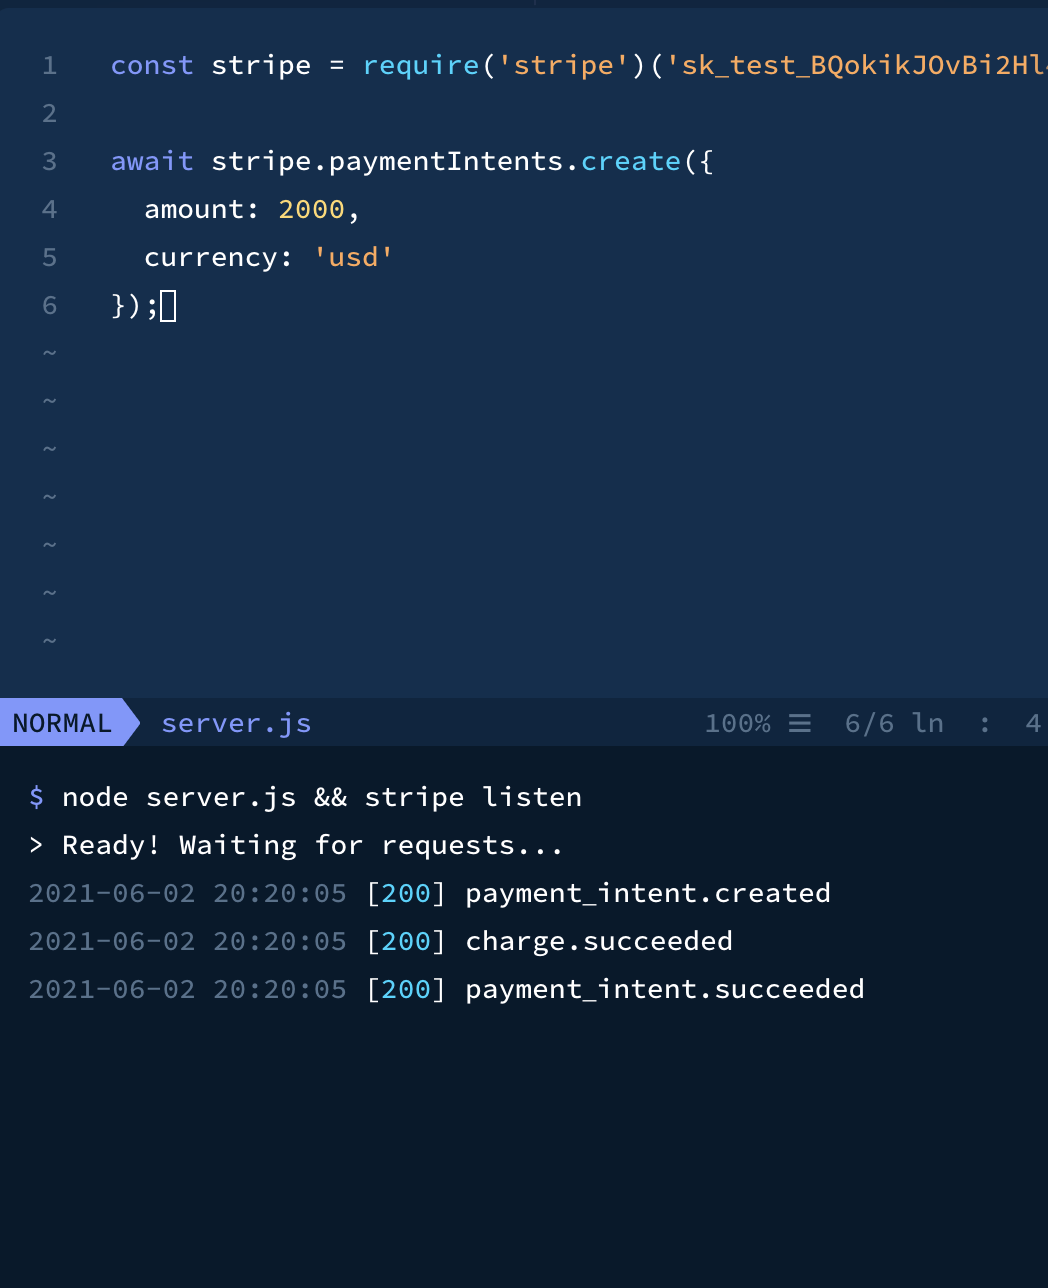
Task: Click [200] status on payment_intent.succeeded row
Action: [406, 989]
